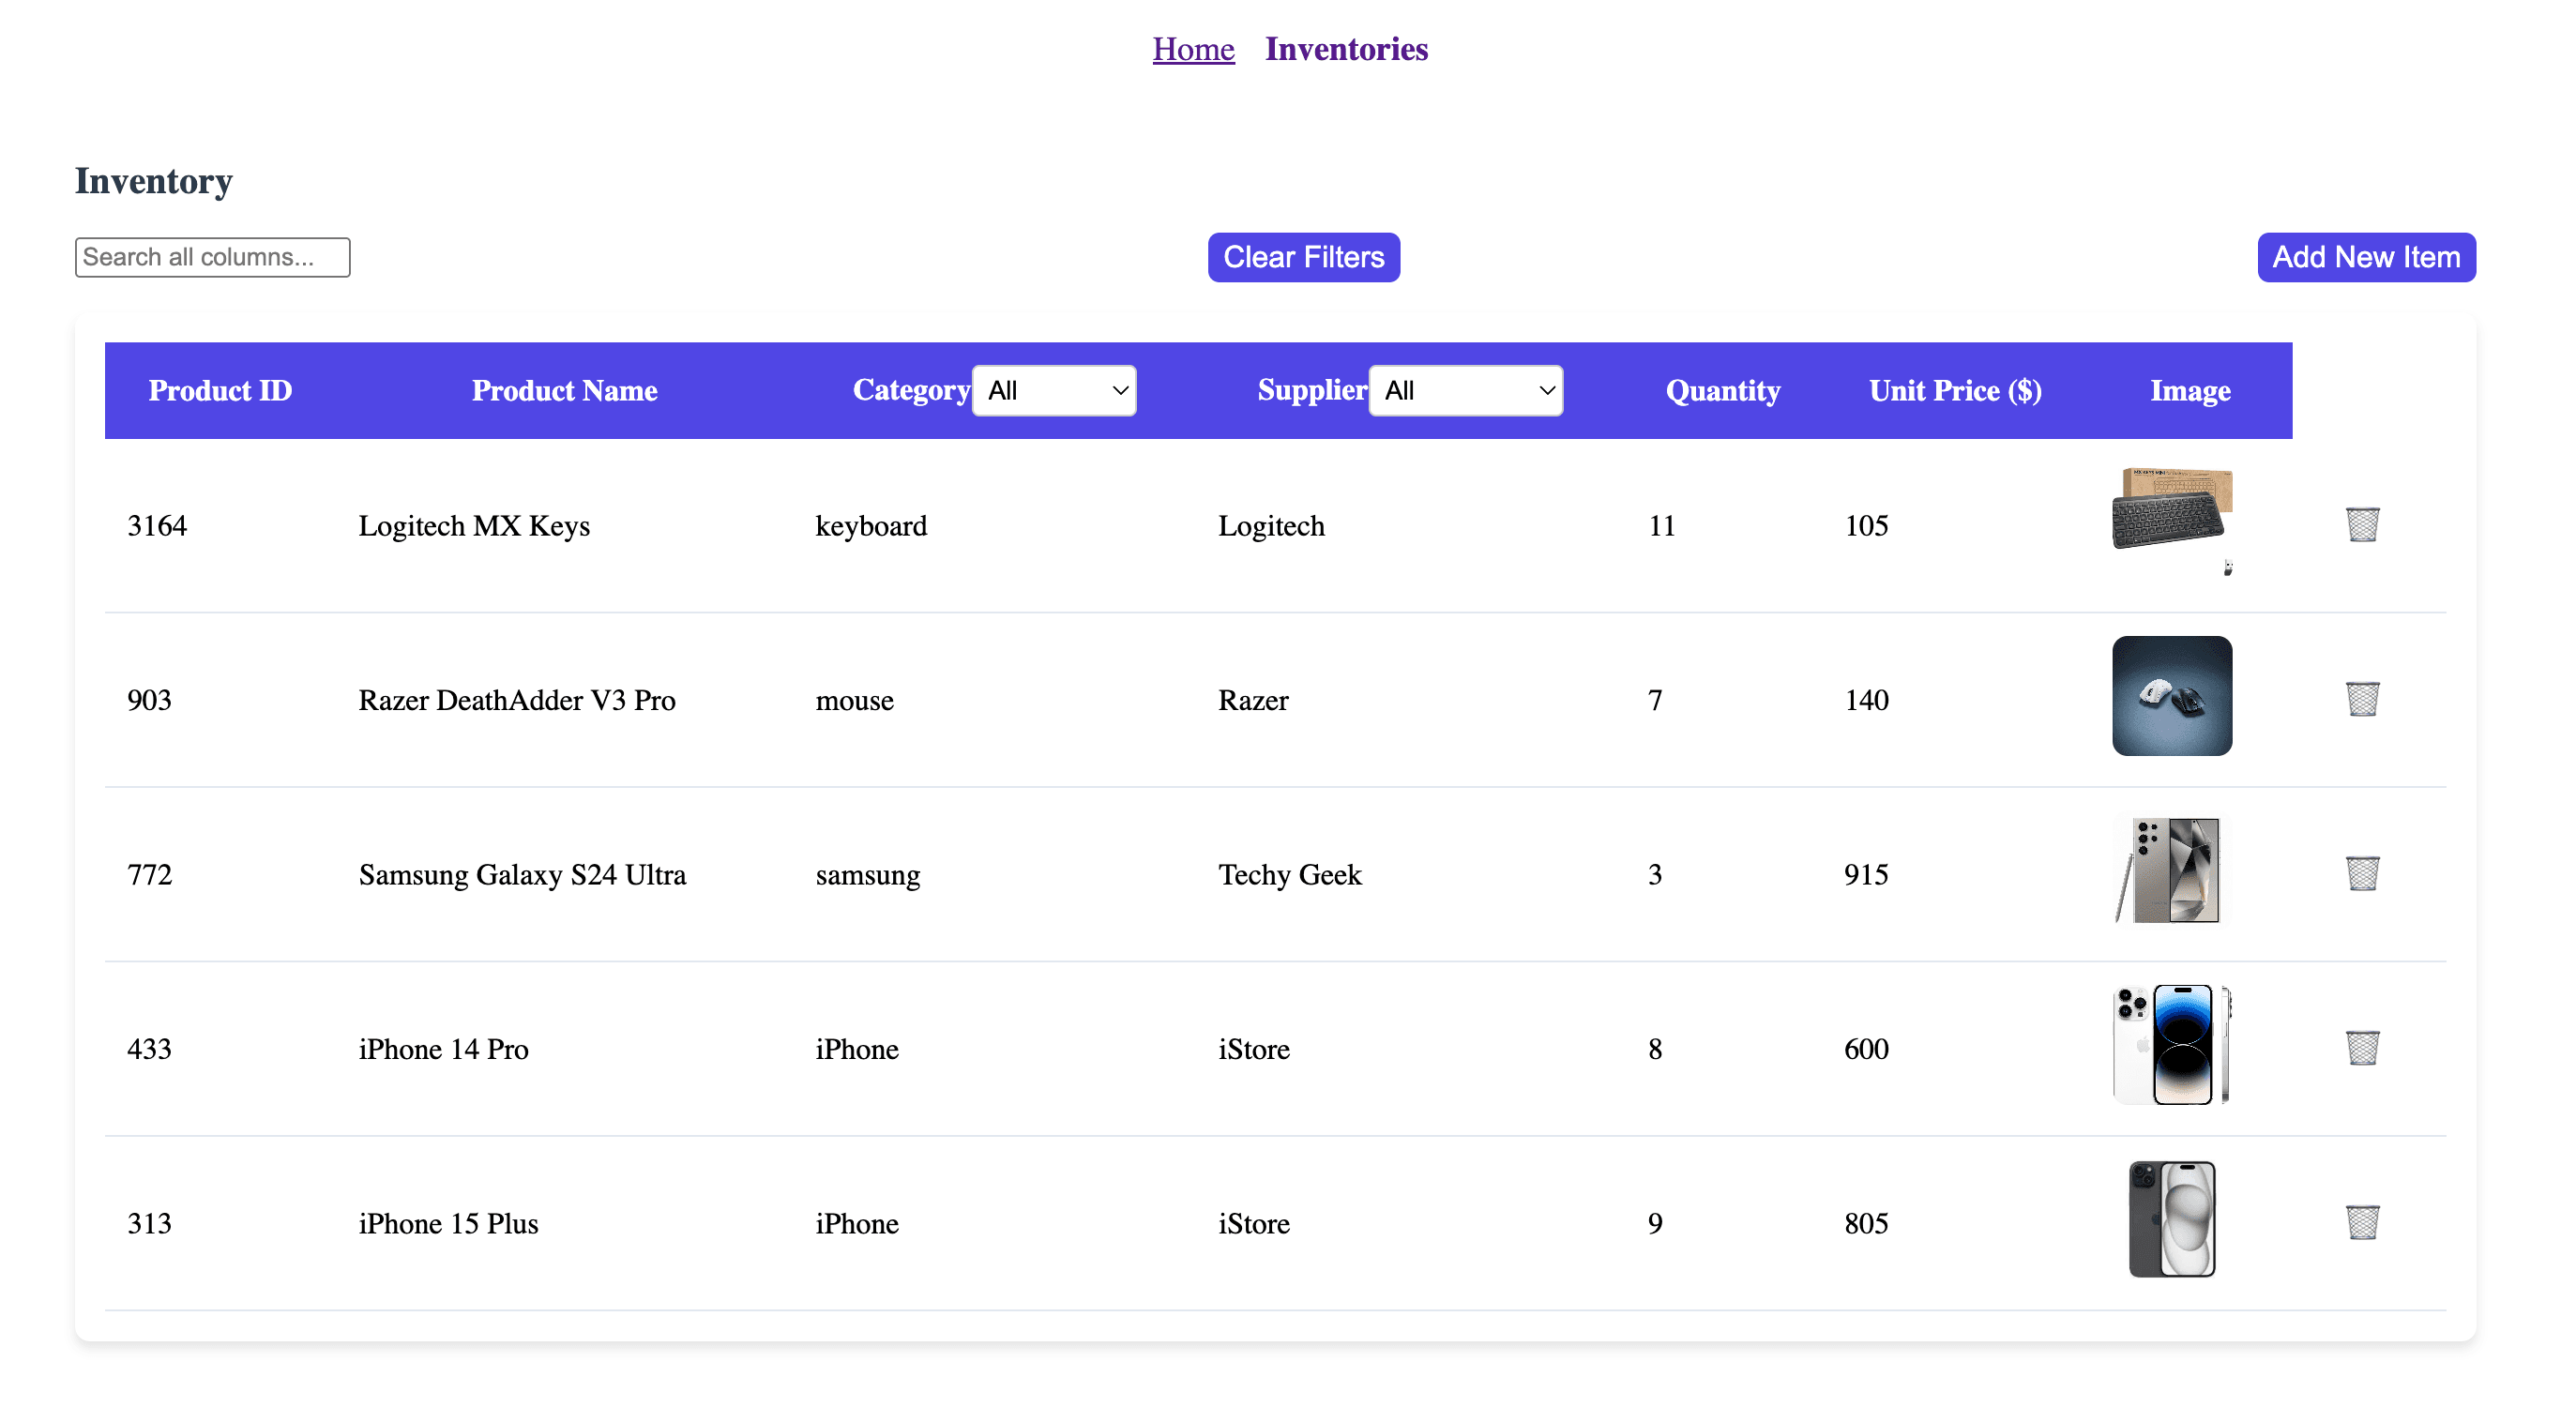Open the Razer DeathAdder V3 Pro image
The image size is (2576, 1407).
coord(2172,696)
